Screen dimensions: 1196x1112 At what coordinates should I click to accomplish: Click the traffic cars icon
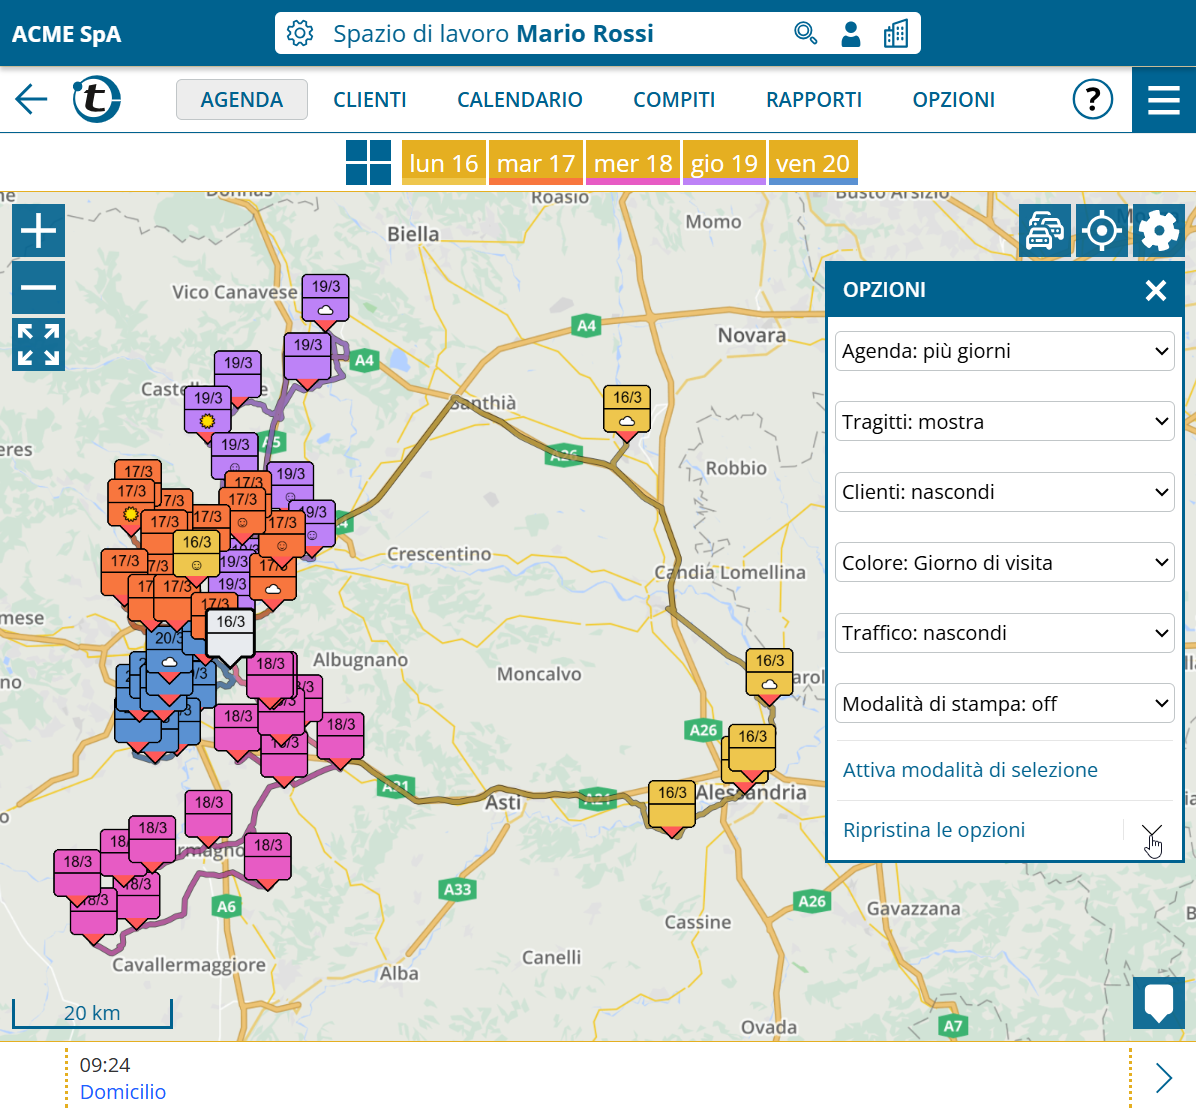point(1044,231)
